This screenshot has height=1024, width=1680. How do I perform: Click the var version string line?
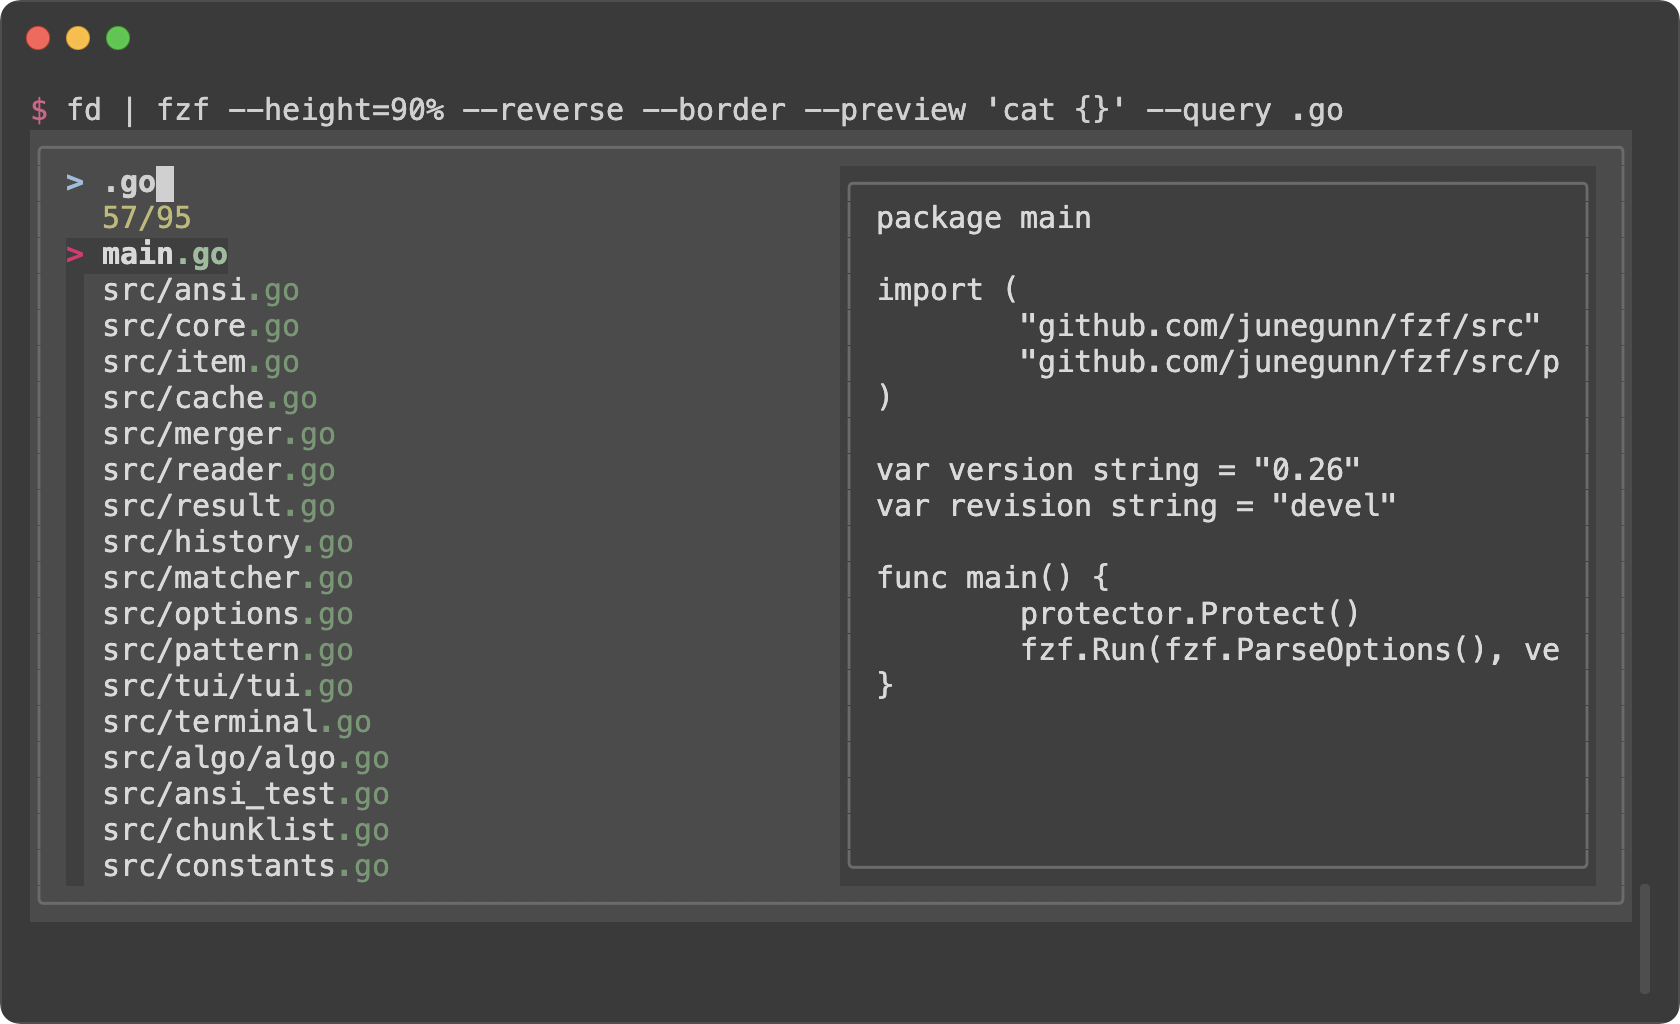(x=1118, y=471)
